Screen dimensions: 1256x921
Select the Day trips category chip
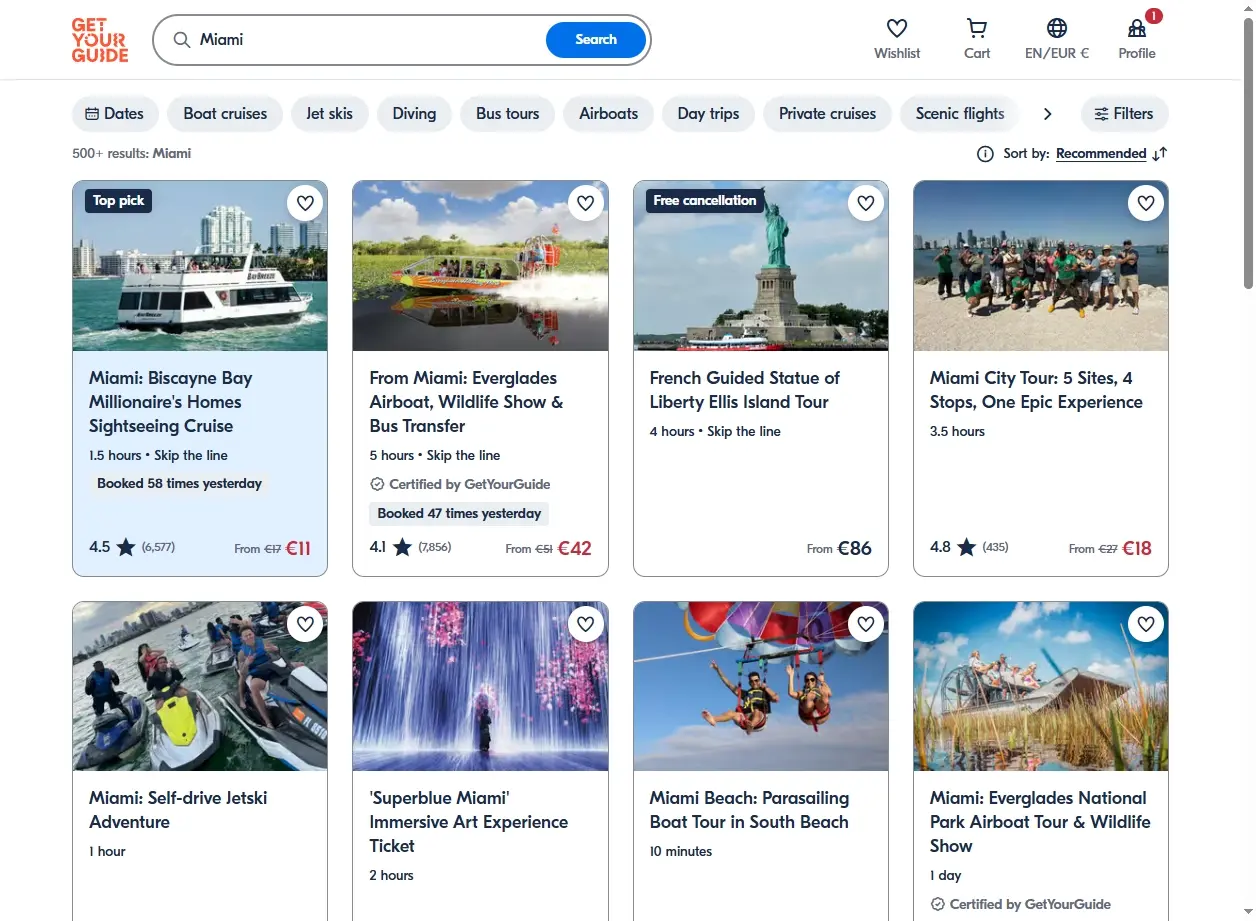(708, 114)
